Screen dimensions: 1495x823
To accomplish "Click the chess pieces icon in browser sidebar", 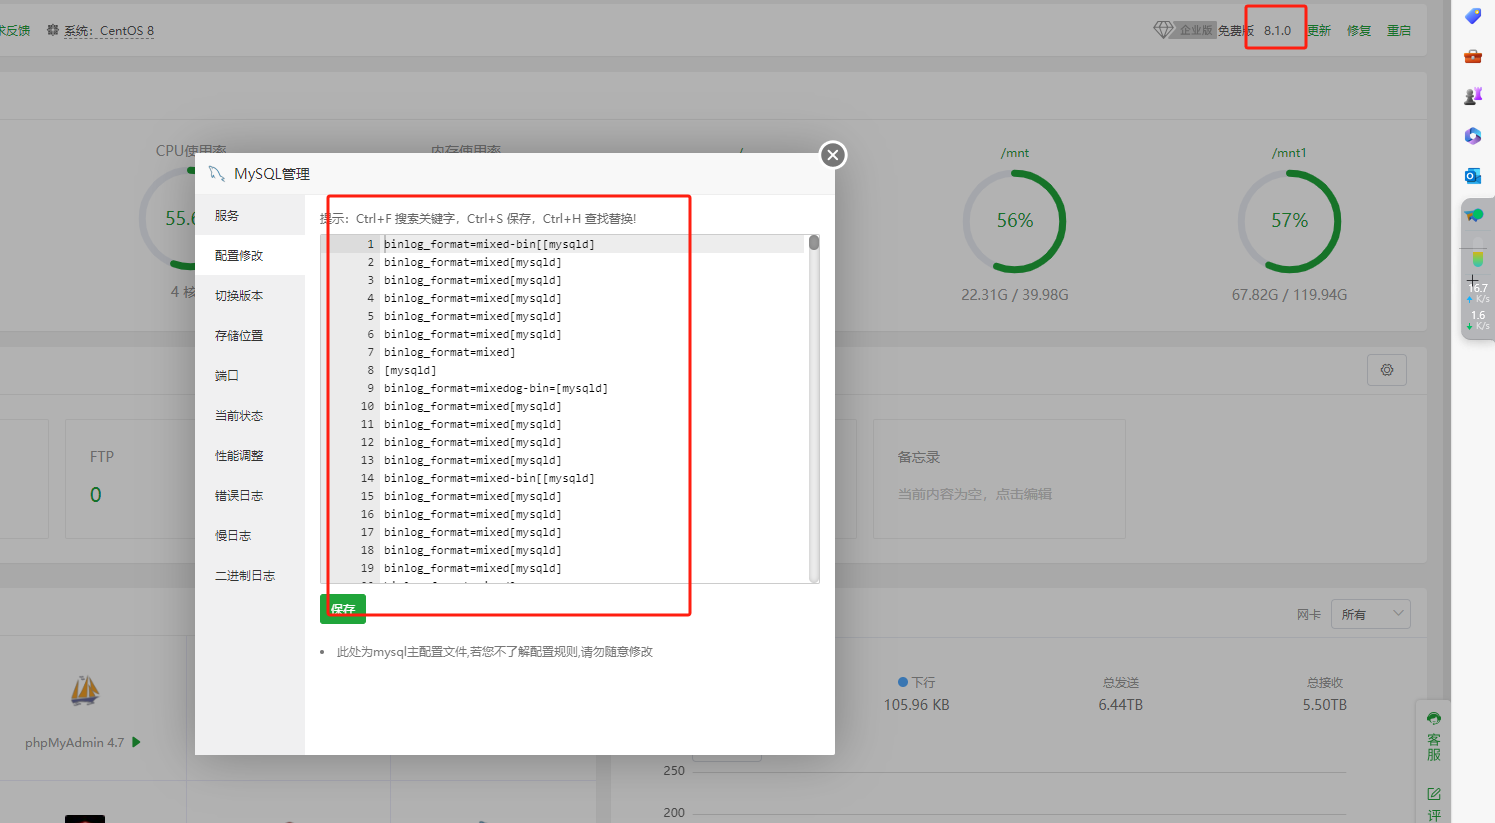I will [x=1473, y=96].
